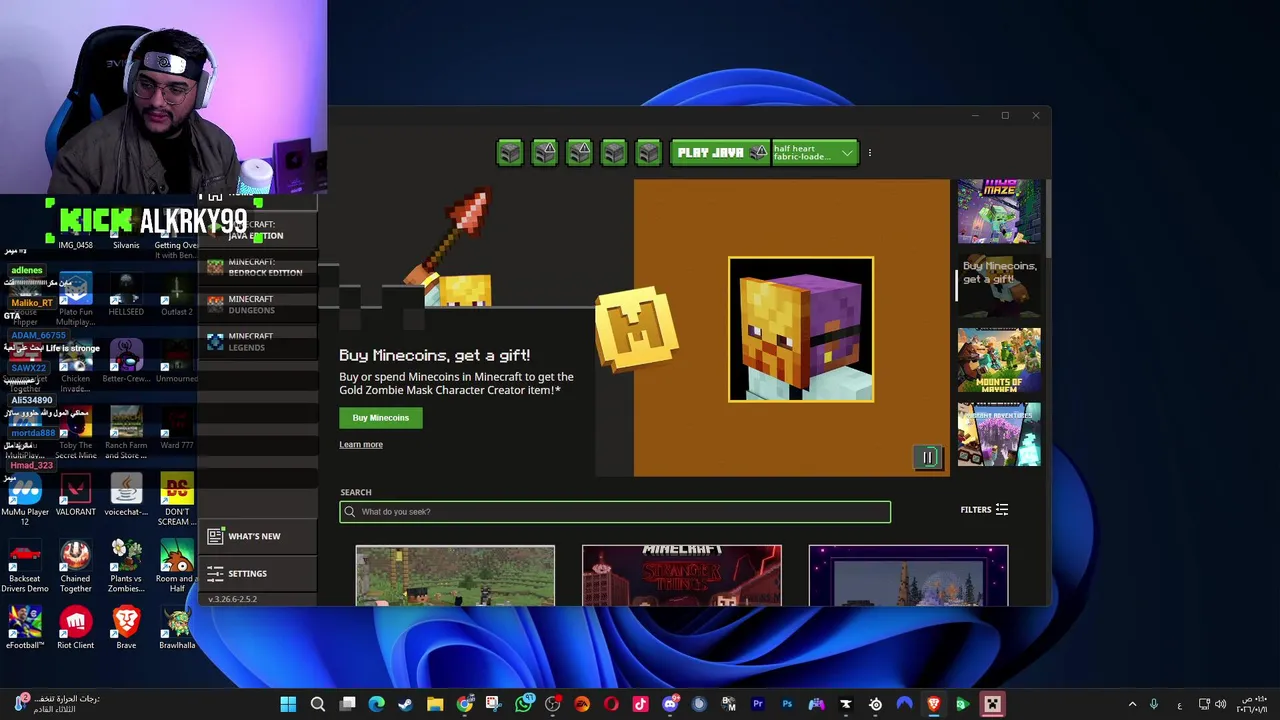Open the Windows Start menu

click(x=288, y=704)
